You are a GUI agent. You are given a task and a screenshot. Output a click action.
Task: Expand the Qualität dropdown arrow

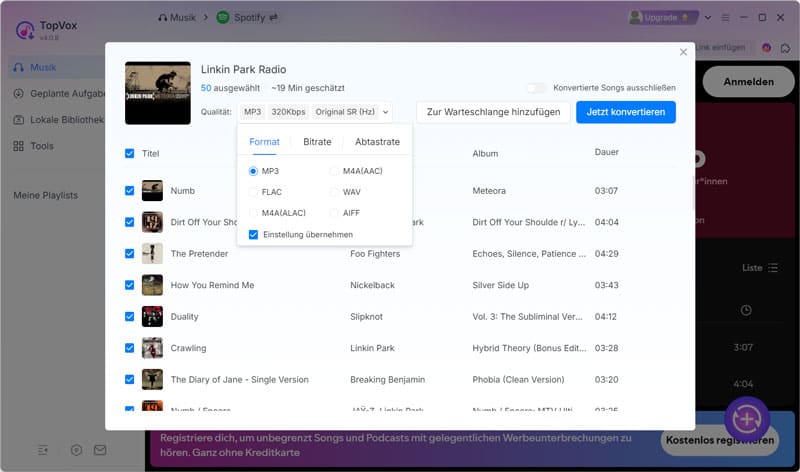click(x=386, y=112)
